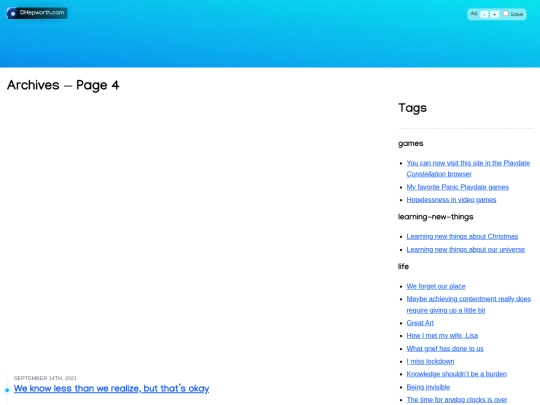
Task: Open the 'Being invisible' link
Action: pos(428,387)
